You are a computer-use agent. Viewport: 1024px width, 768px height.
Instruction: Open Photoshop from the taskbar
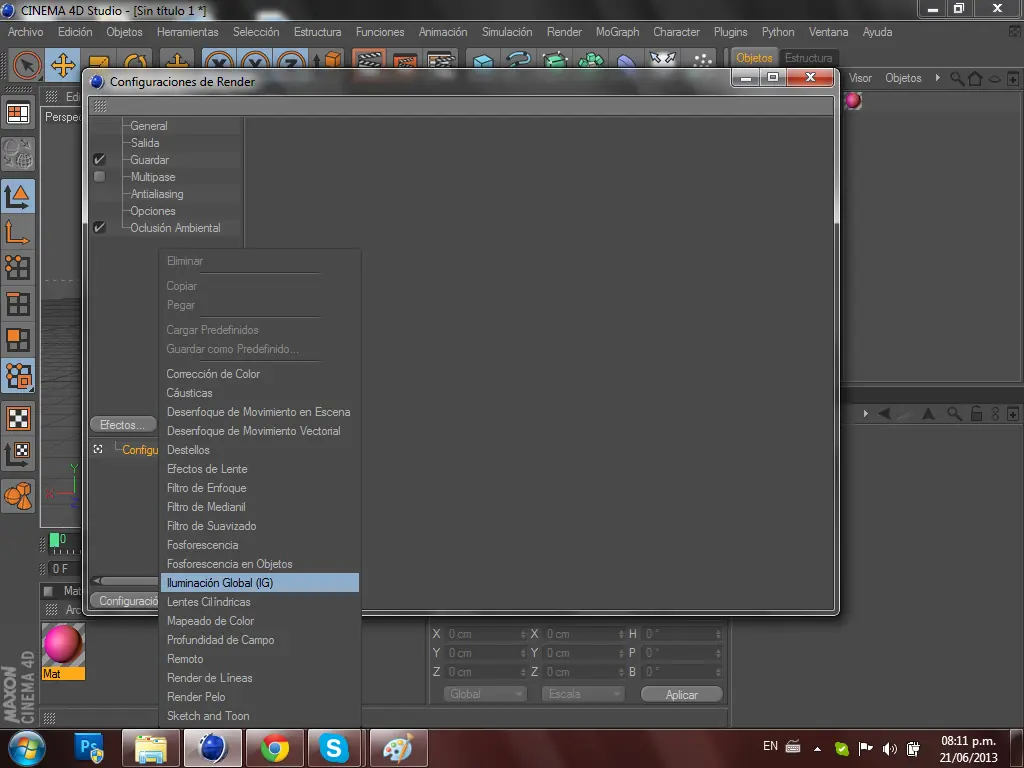click(89, 748)
